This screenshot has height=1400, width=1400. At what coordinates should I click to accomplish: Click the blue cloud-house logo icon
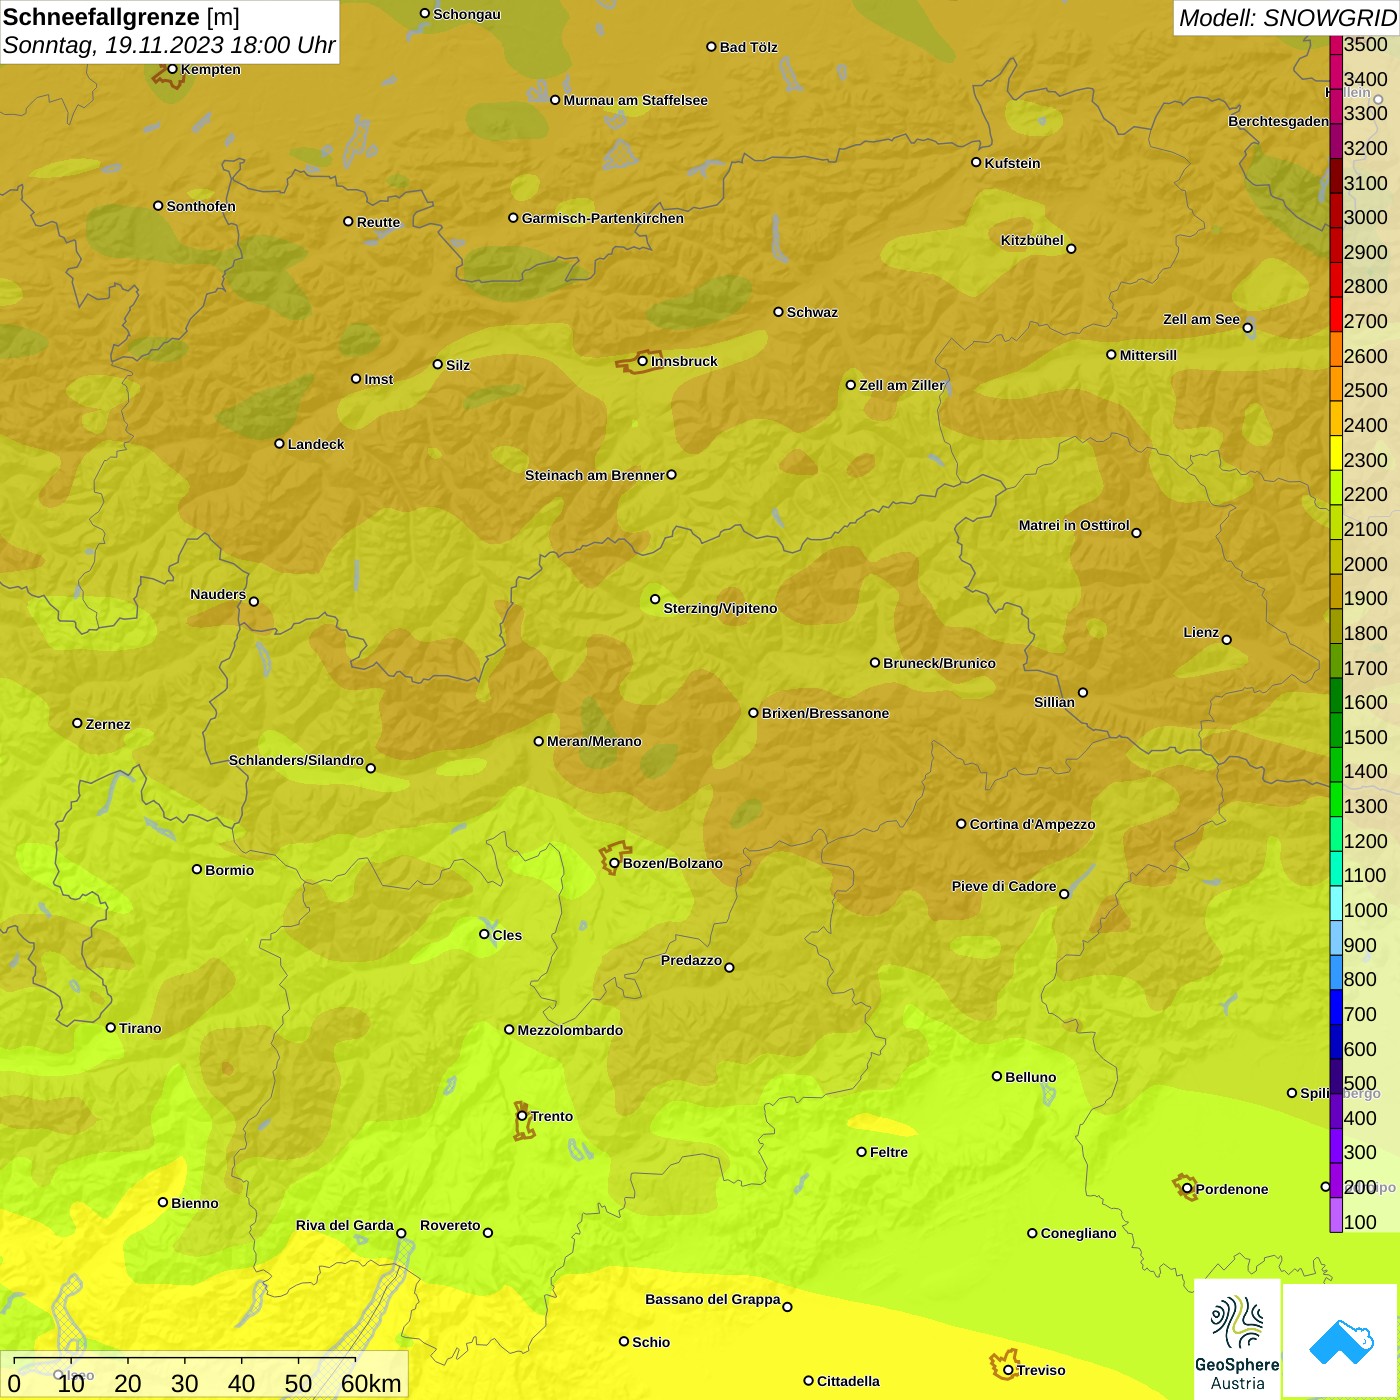(1341, 1341)
